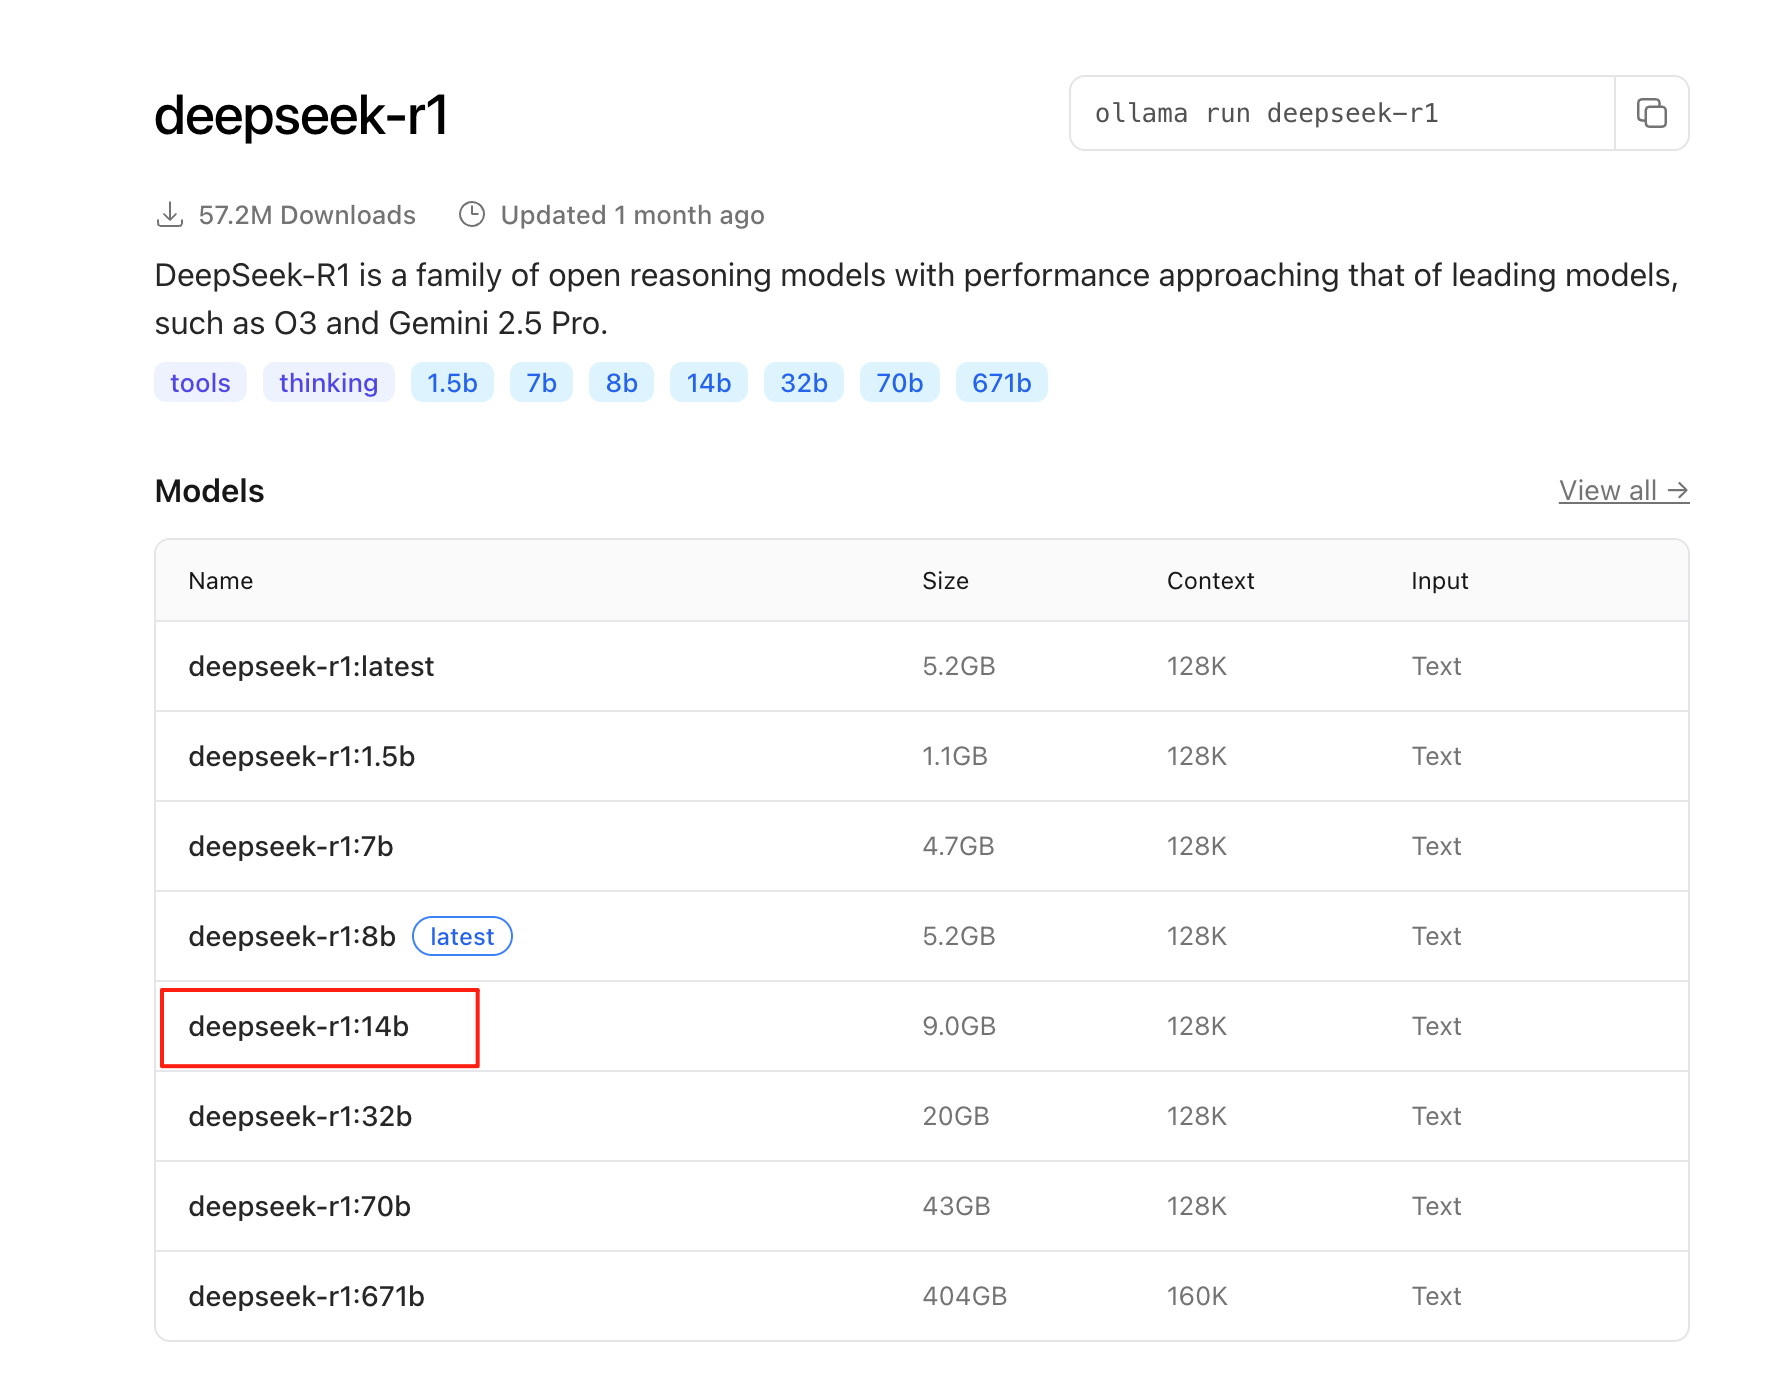This screenshot has height=1386, width=1788.
Task: Open deepseek-r1:32b model
Action: 300,1116
